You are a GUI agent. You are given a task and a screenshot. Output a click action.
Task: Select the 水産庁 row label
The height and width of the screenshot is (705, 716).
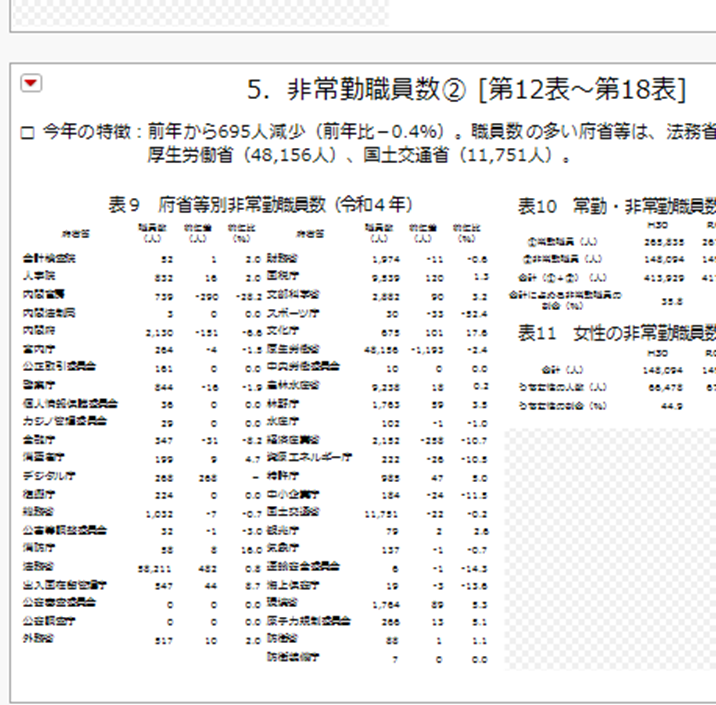coord(283,422)
